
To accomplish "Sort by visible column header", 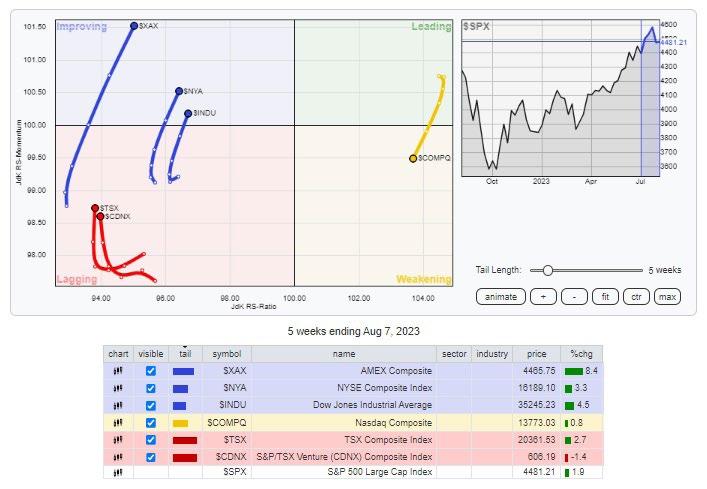I will point(151,354).
